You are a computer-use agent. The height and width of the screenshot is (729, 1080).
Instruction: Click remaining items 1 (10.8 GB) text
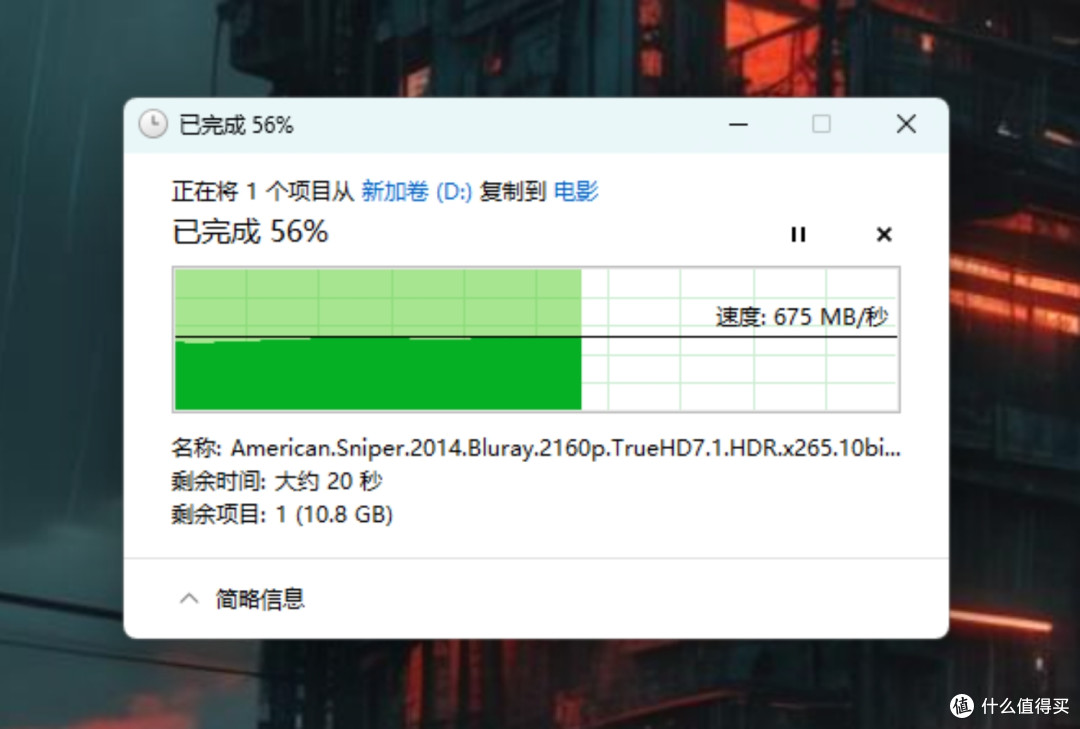(x=334, y=514)
